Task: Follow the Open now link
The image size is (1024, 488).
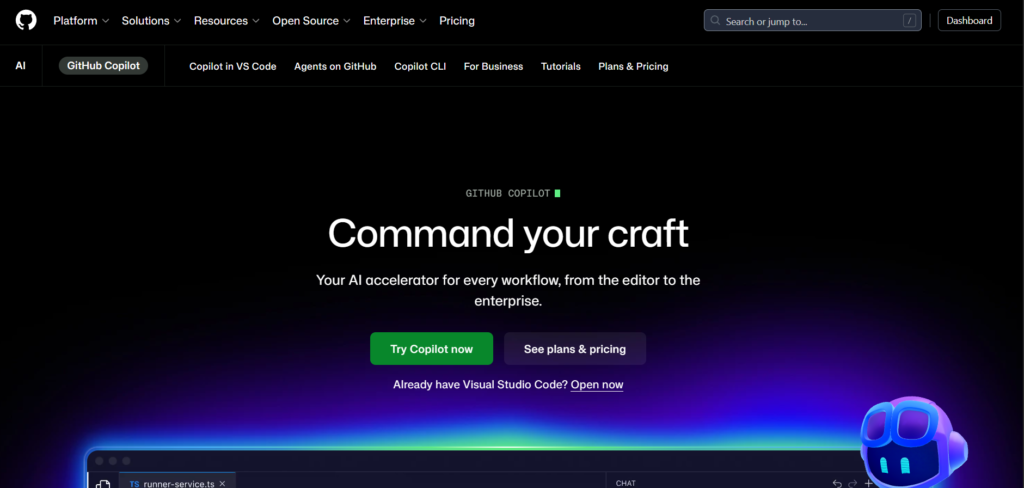Action: (597, 385)
